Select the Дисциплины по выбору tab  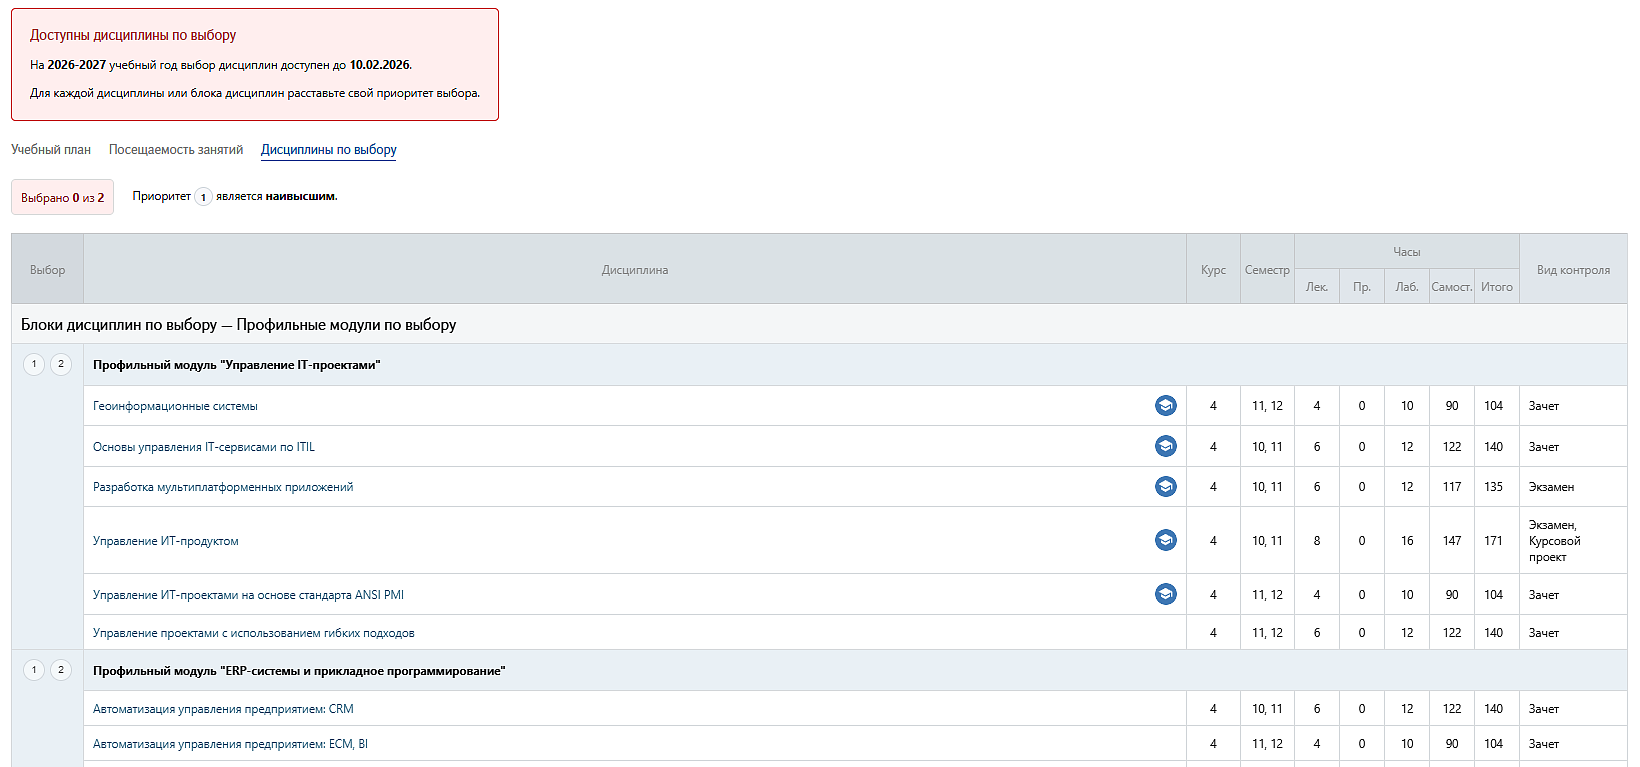coord(328,150)
